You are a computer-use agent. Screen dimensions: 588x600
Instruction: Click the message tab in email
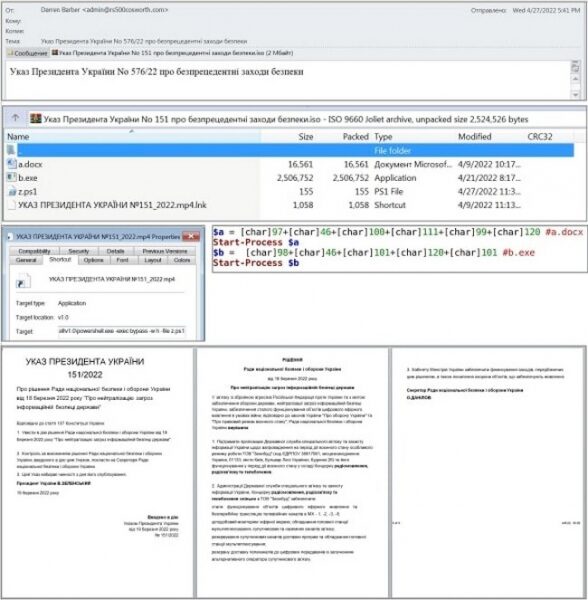pos(27,53)
